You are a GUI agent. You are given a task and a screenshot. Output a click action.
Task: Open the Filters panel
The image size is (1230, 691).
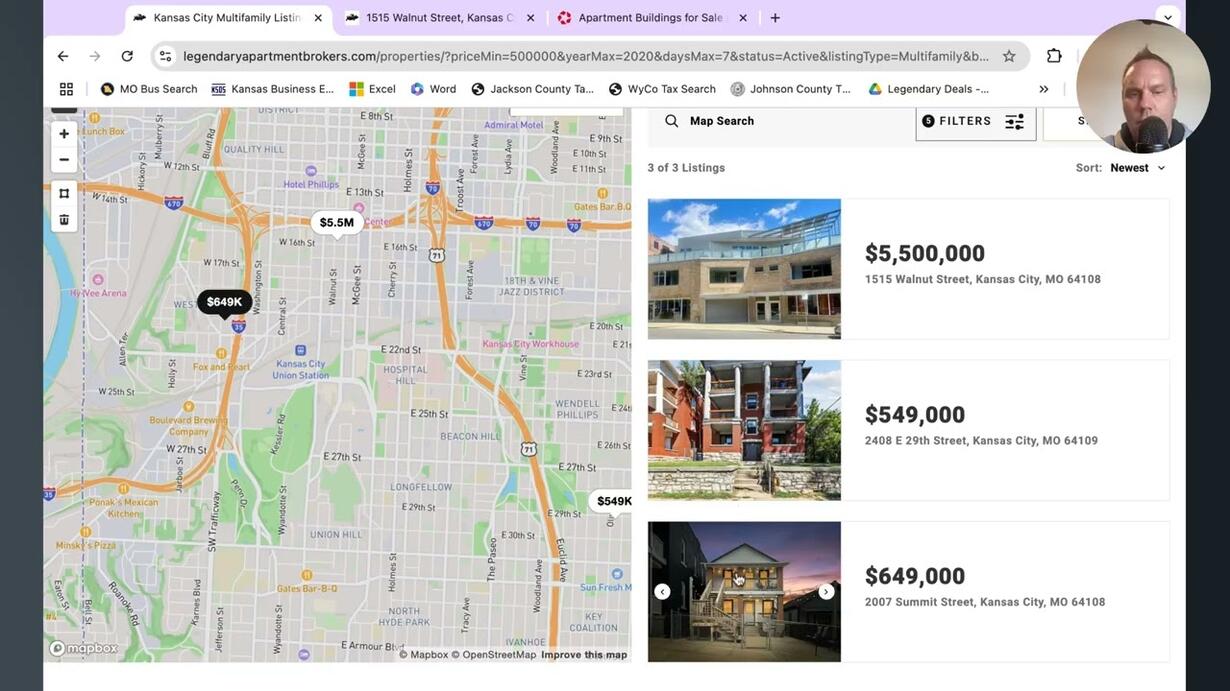[x=976, y=121]
